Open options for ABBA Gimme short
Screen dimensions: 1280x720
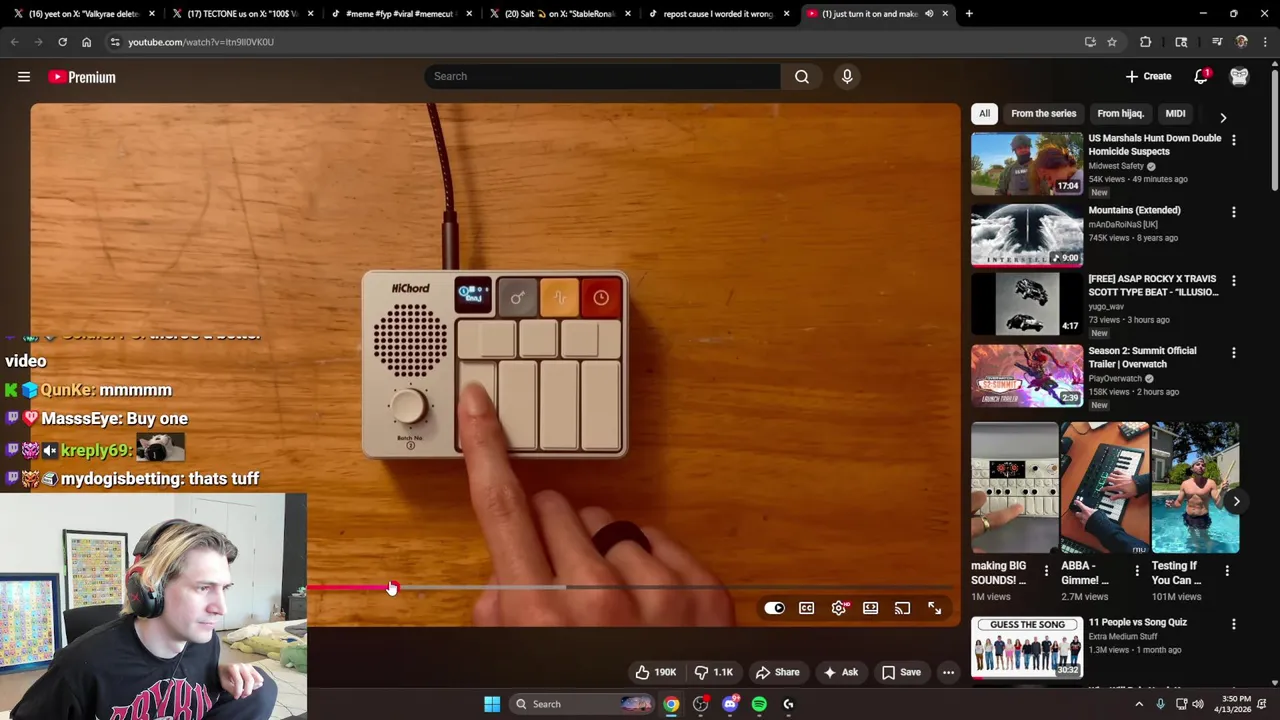point(1136,570)
